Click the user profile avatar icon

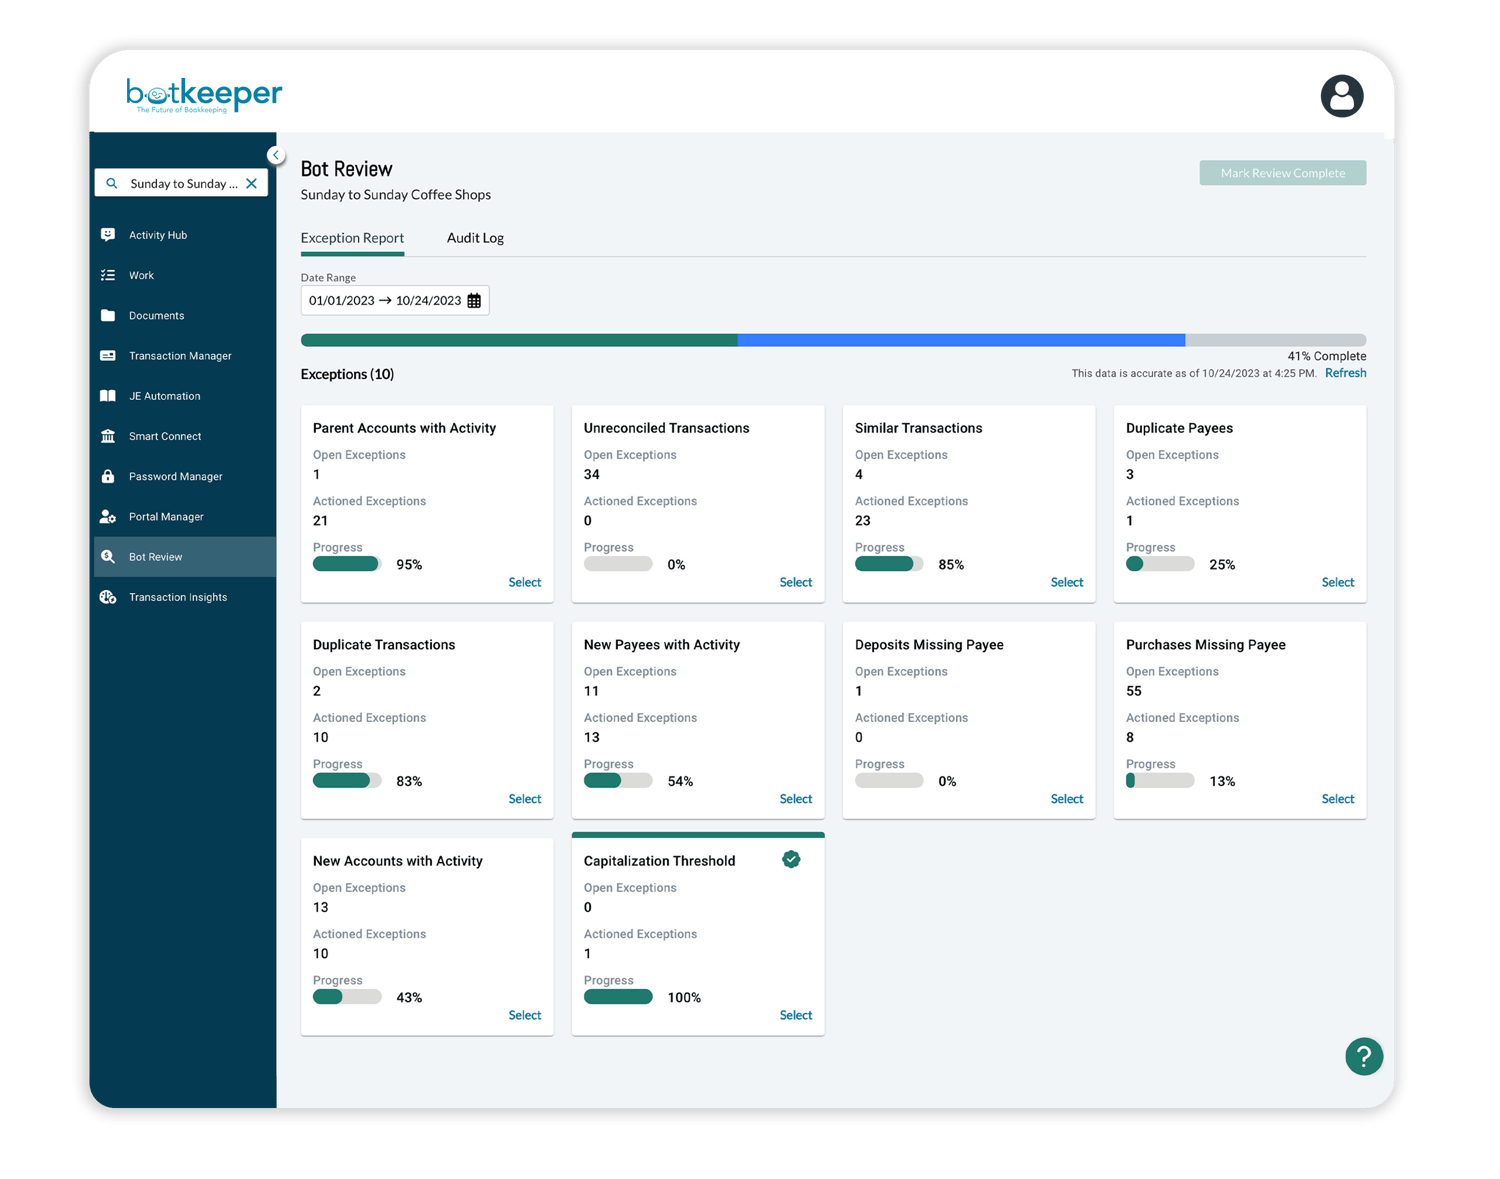pyautogui.click(x=1342, y=96)
